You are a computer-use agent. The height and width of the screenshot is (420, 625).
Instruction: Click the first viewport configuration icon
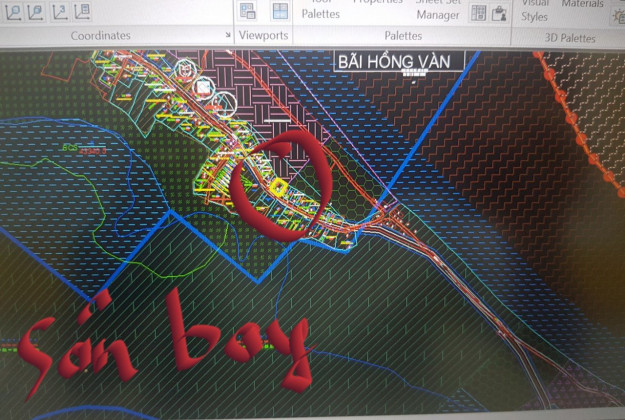(x=249, y=12)
